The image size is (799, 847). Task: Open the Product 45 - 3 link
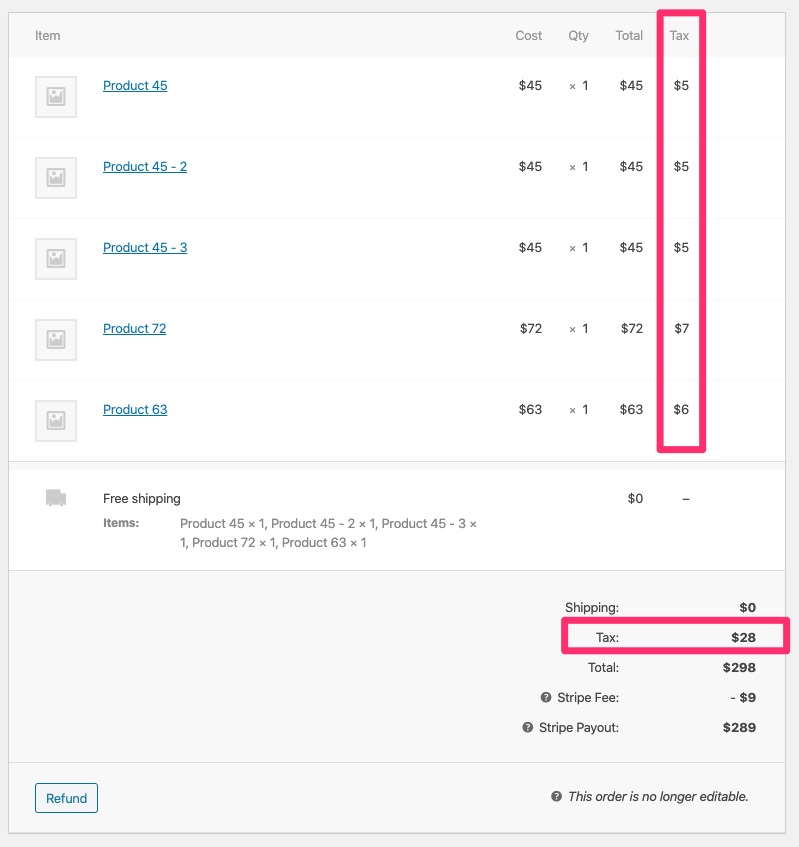144,247
